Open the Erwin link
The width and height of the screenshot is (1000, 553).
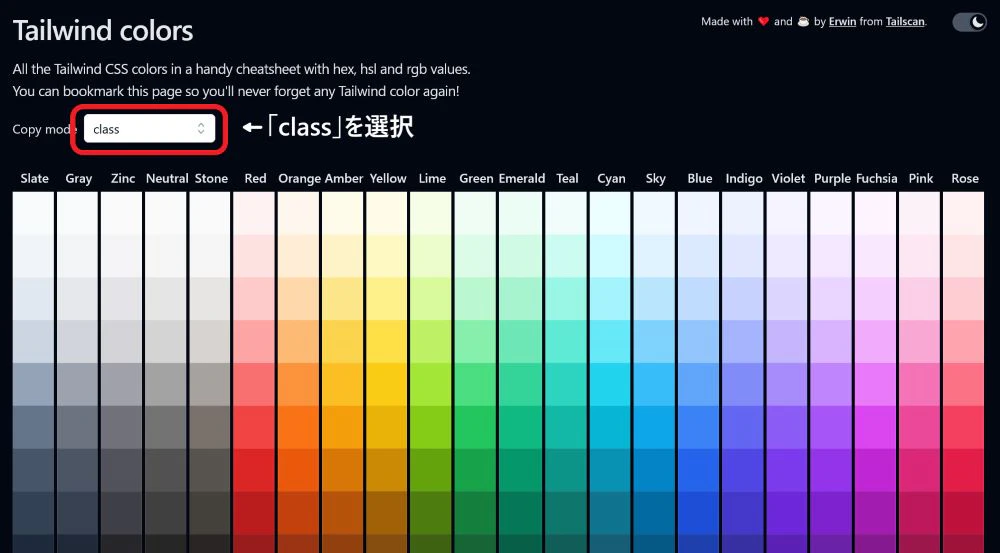pos(842,22)
